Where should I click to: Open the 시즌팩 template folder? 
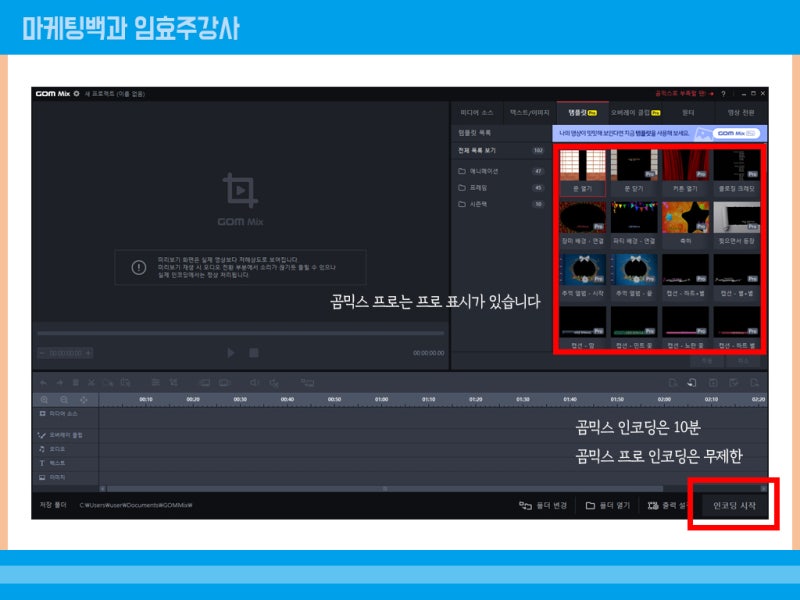tap(501, 204)
